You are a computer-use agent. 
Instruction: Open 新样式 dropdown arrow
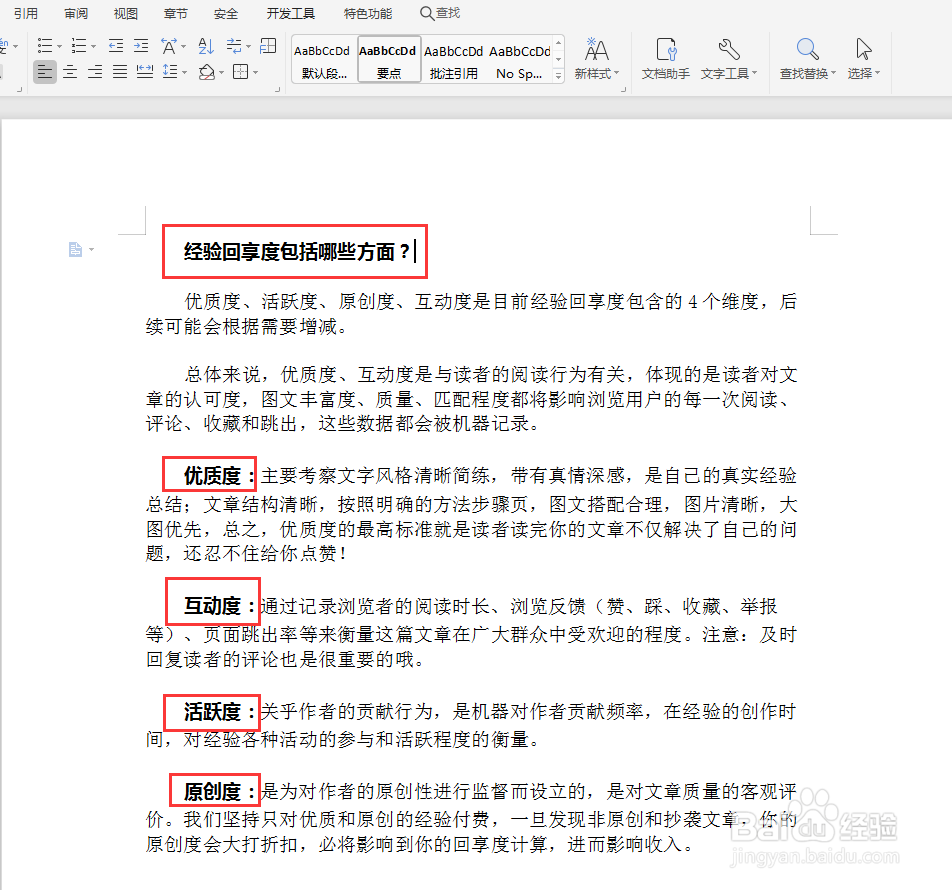point(616,73)
